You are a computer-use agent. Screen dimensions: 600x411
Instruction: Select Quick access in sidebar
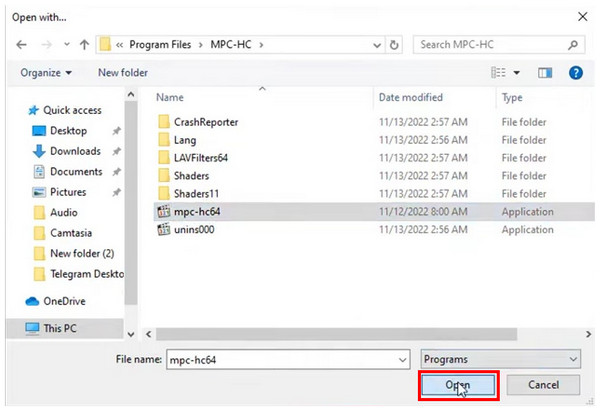65,110
